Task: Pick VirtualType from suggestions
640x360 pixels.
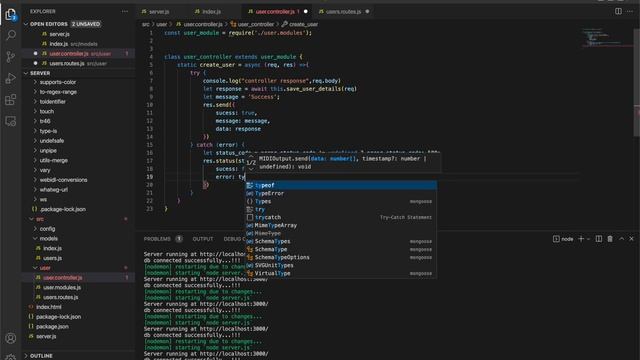Action: click(341, 273)
